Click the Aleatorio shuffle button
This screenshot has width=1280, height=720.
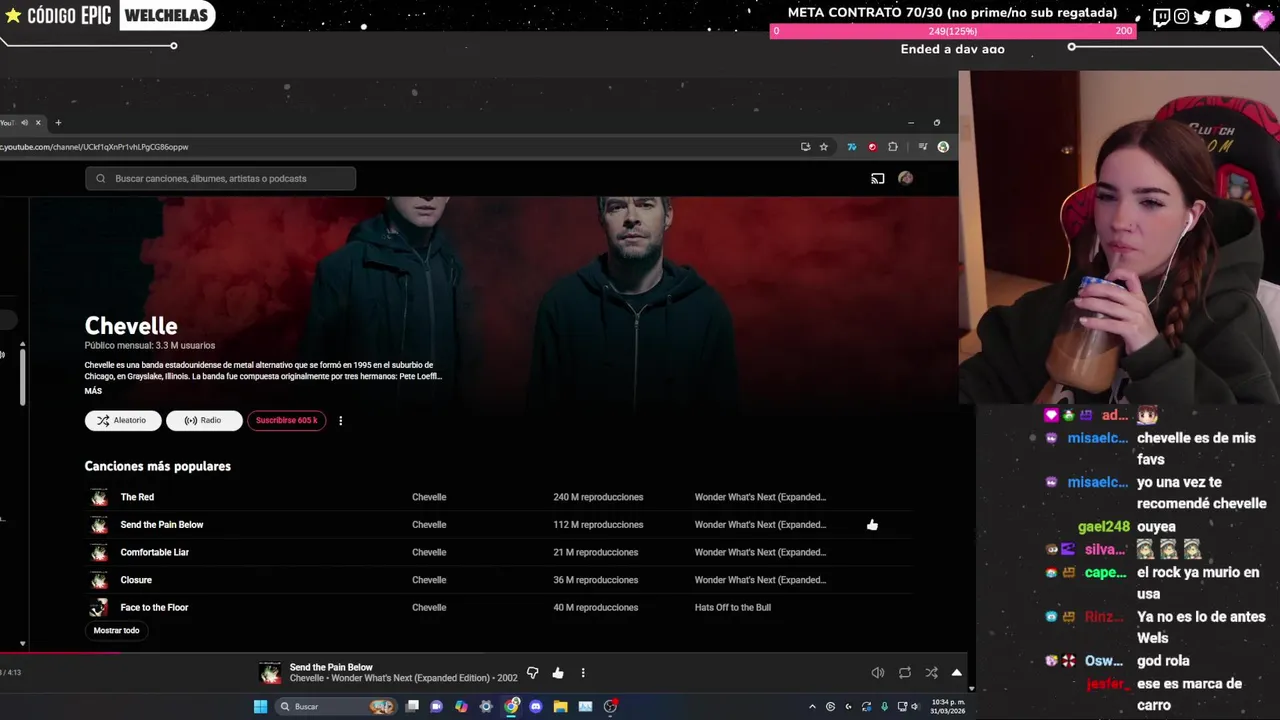pos(123,421)
